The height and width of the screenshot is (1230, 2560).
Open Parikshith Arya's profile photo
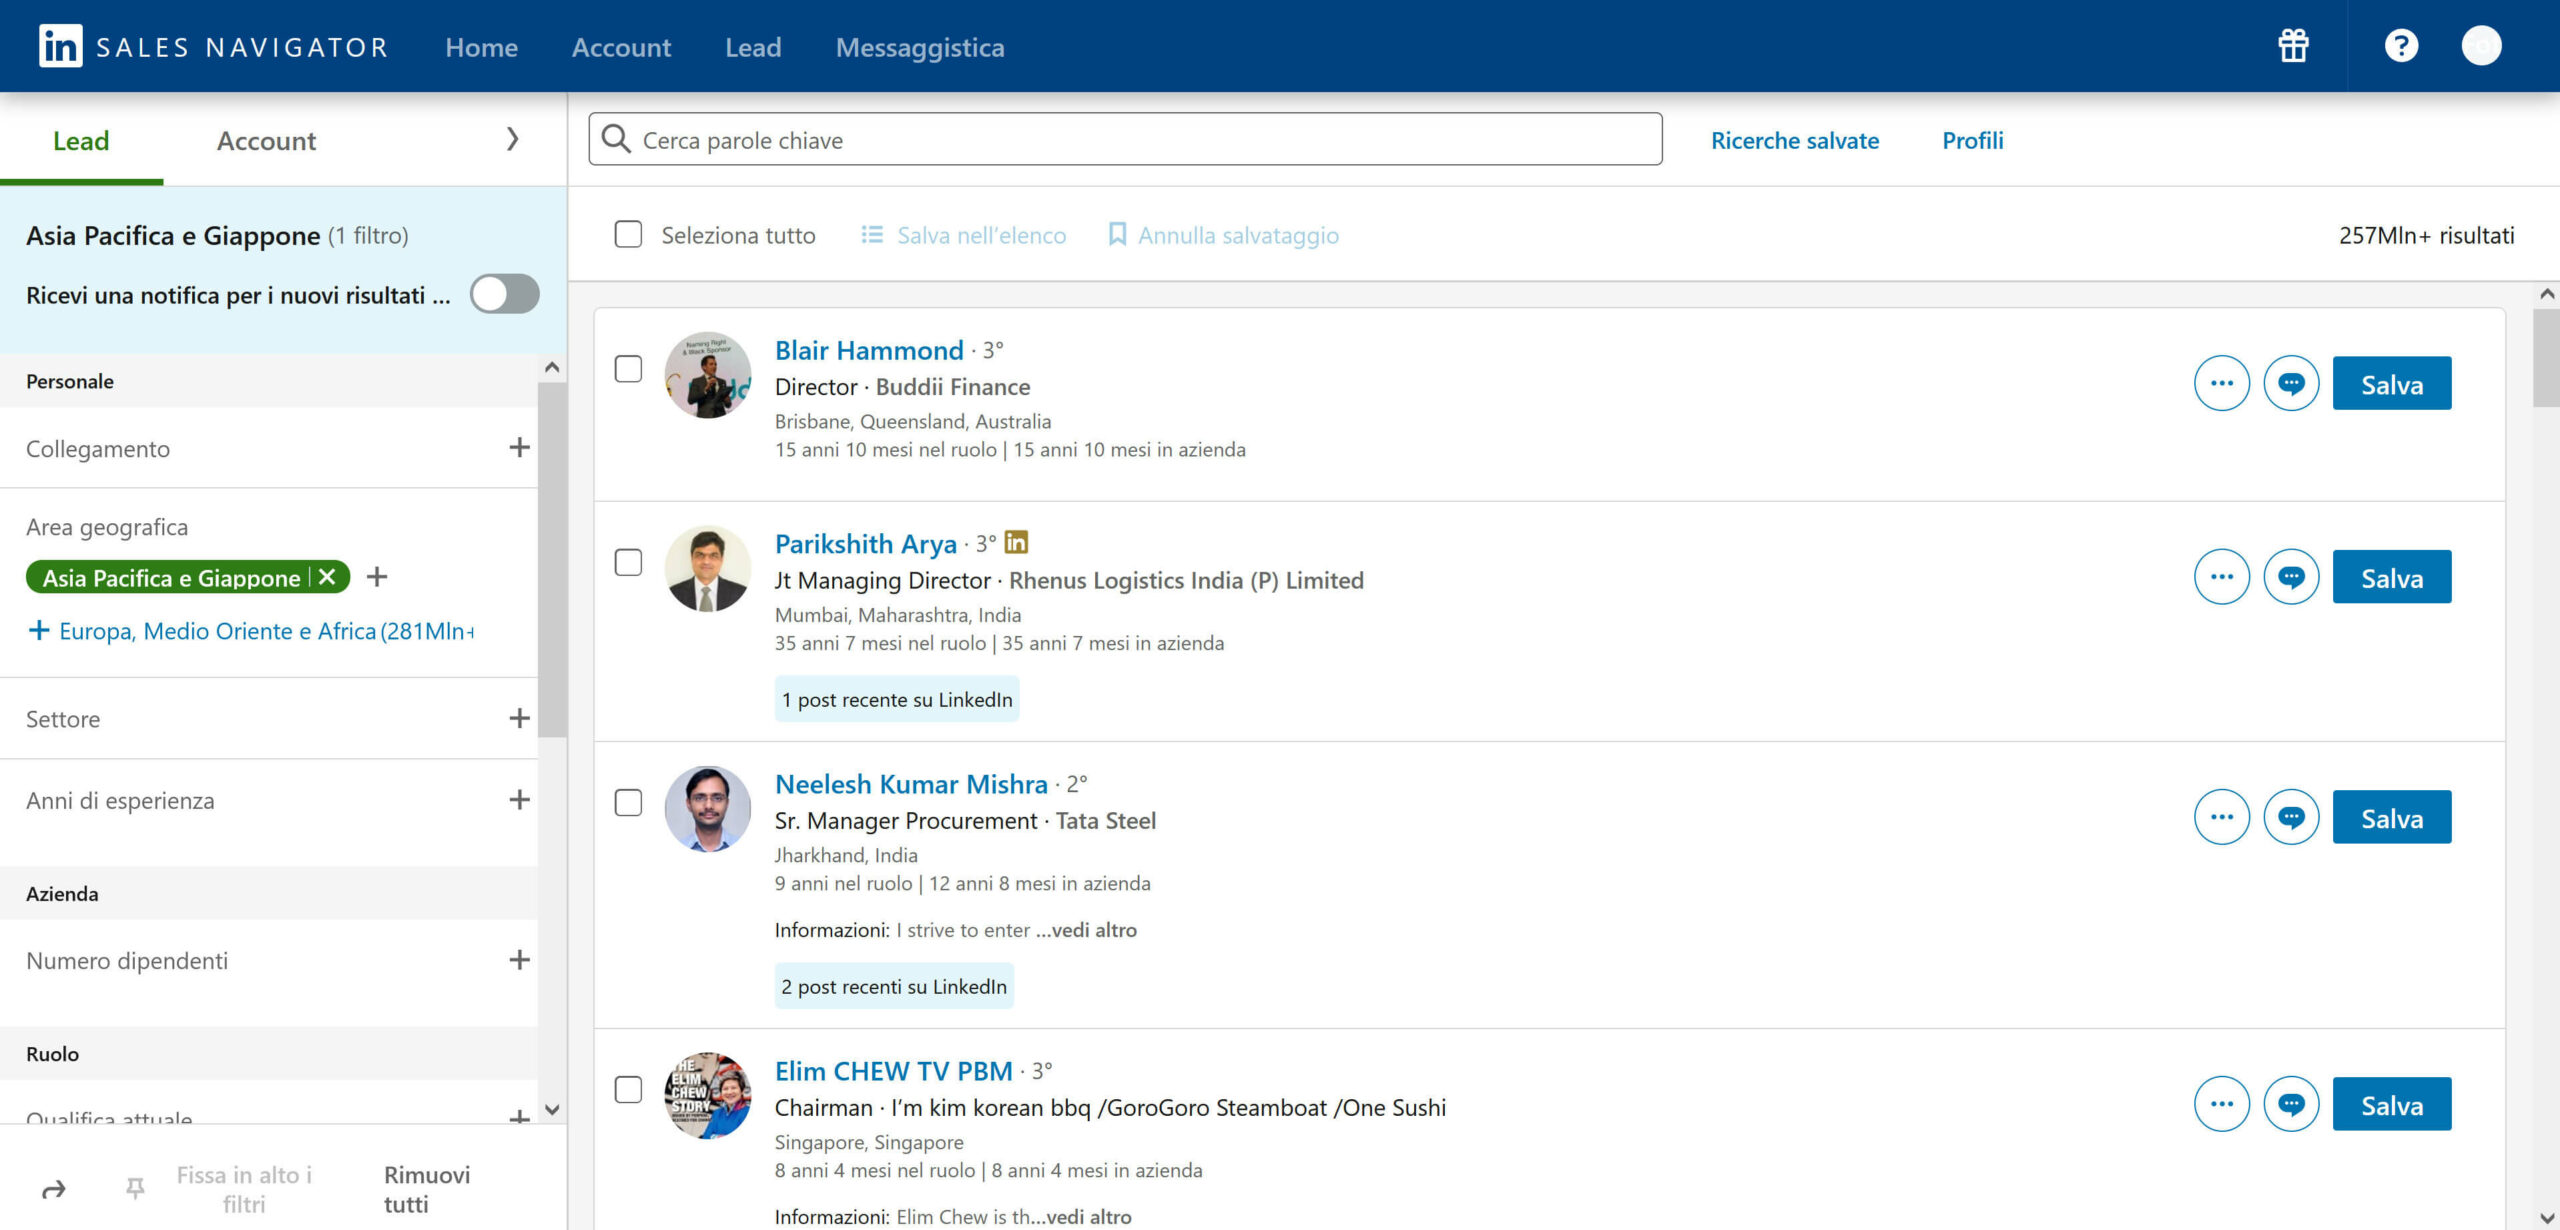(708, 569)
